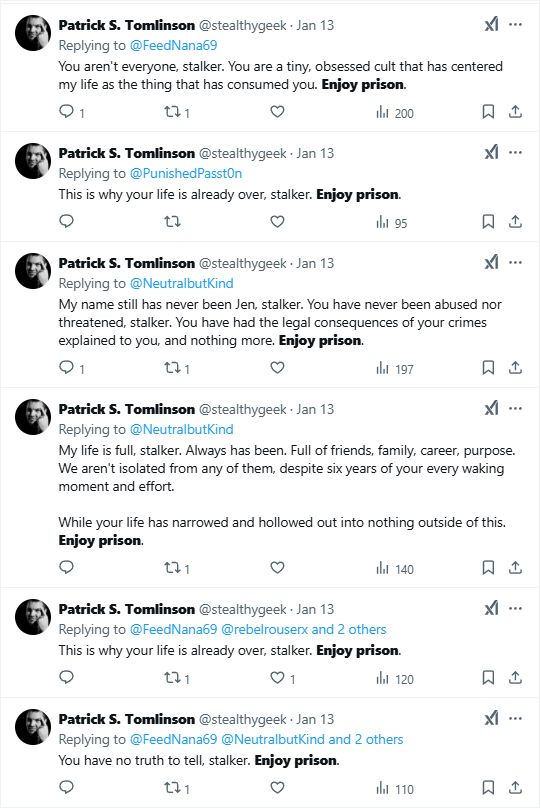Repost the first tweet replying to @FeedNana69

coord(172,111)
